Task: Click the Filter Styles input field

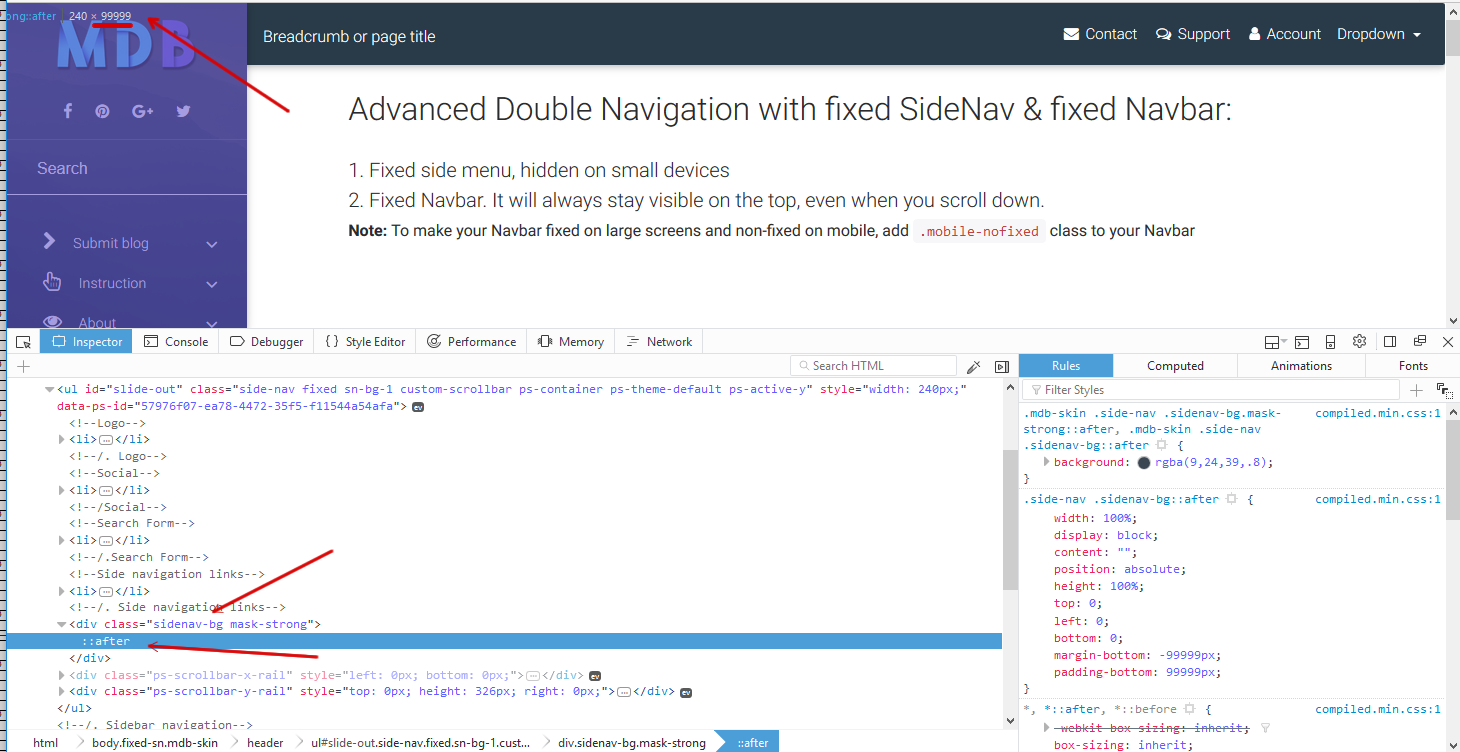Action: click(1211, 390)
